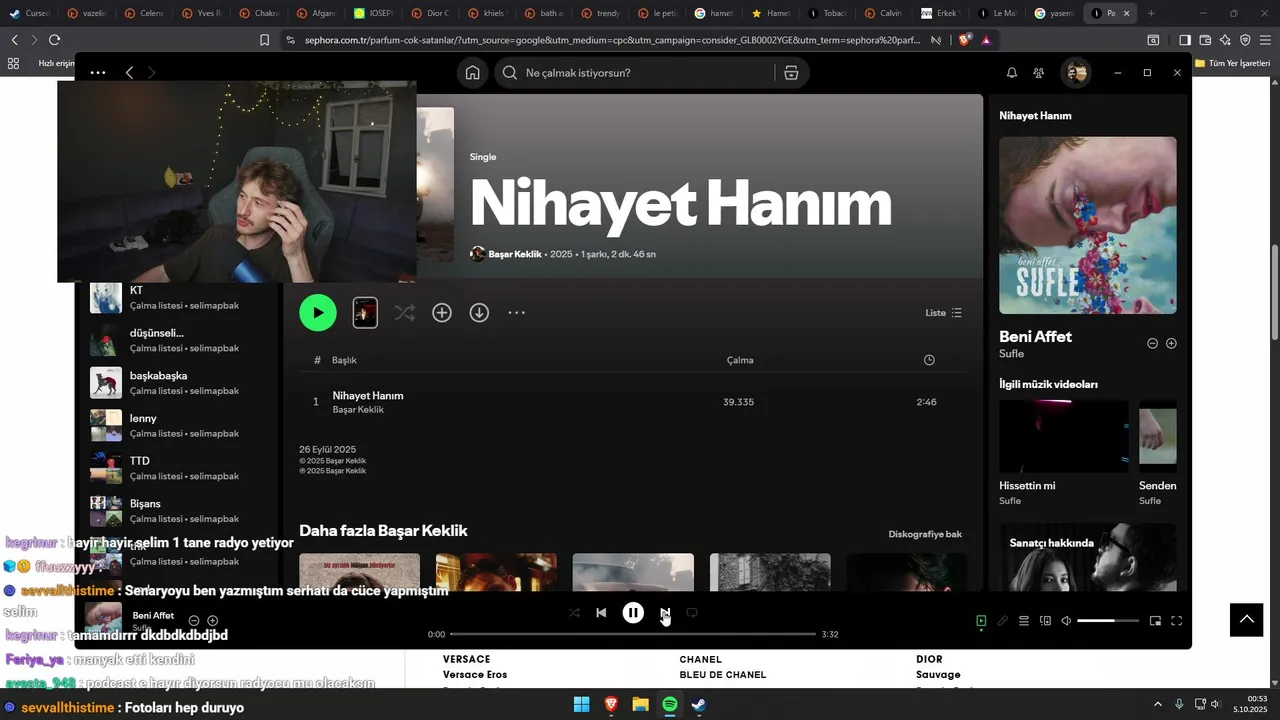Click the bookmark icon in the address bar
The height and width of the screenshot is (720, 1280).
point(264,40)
